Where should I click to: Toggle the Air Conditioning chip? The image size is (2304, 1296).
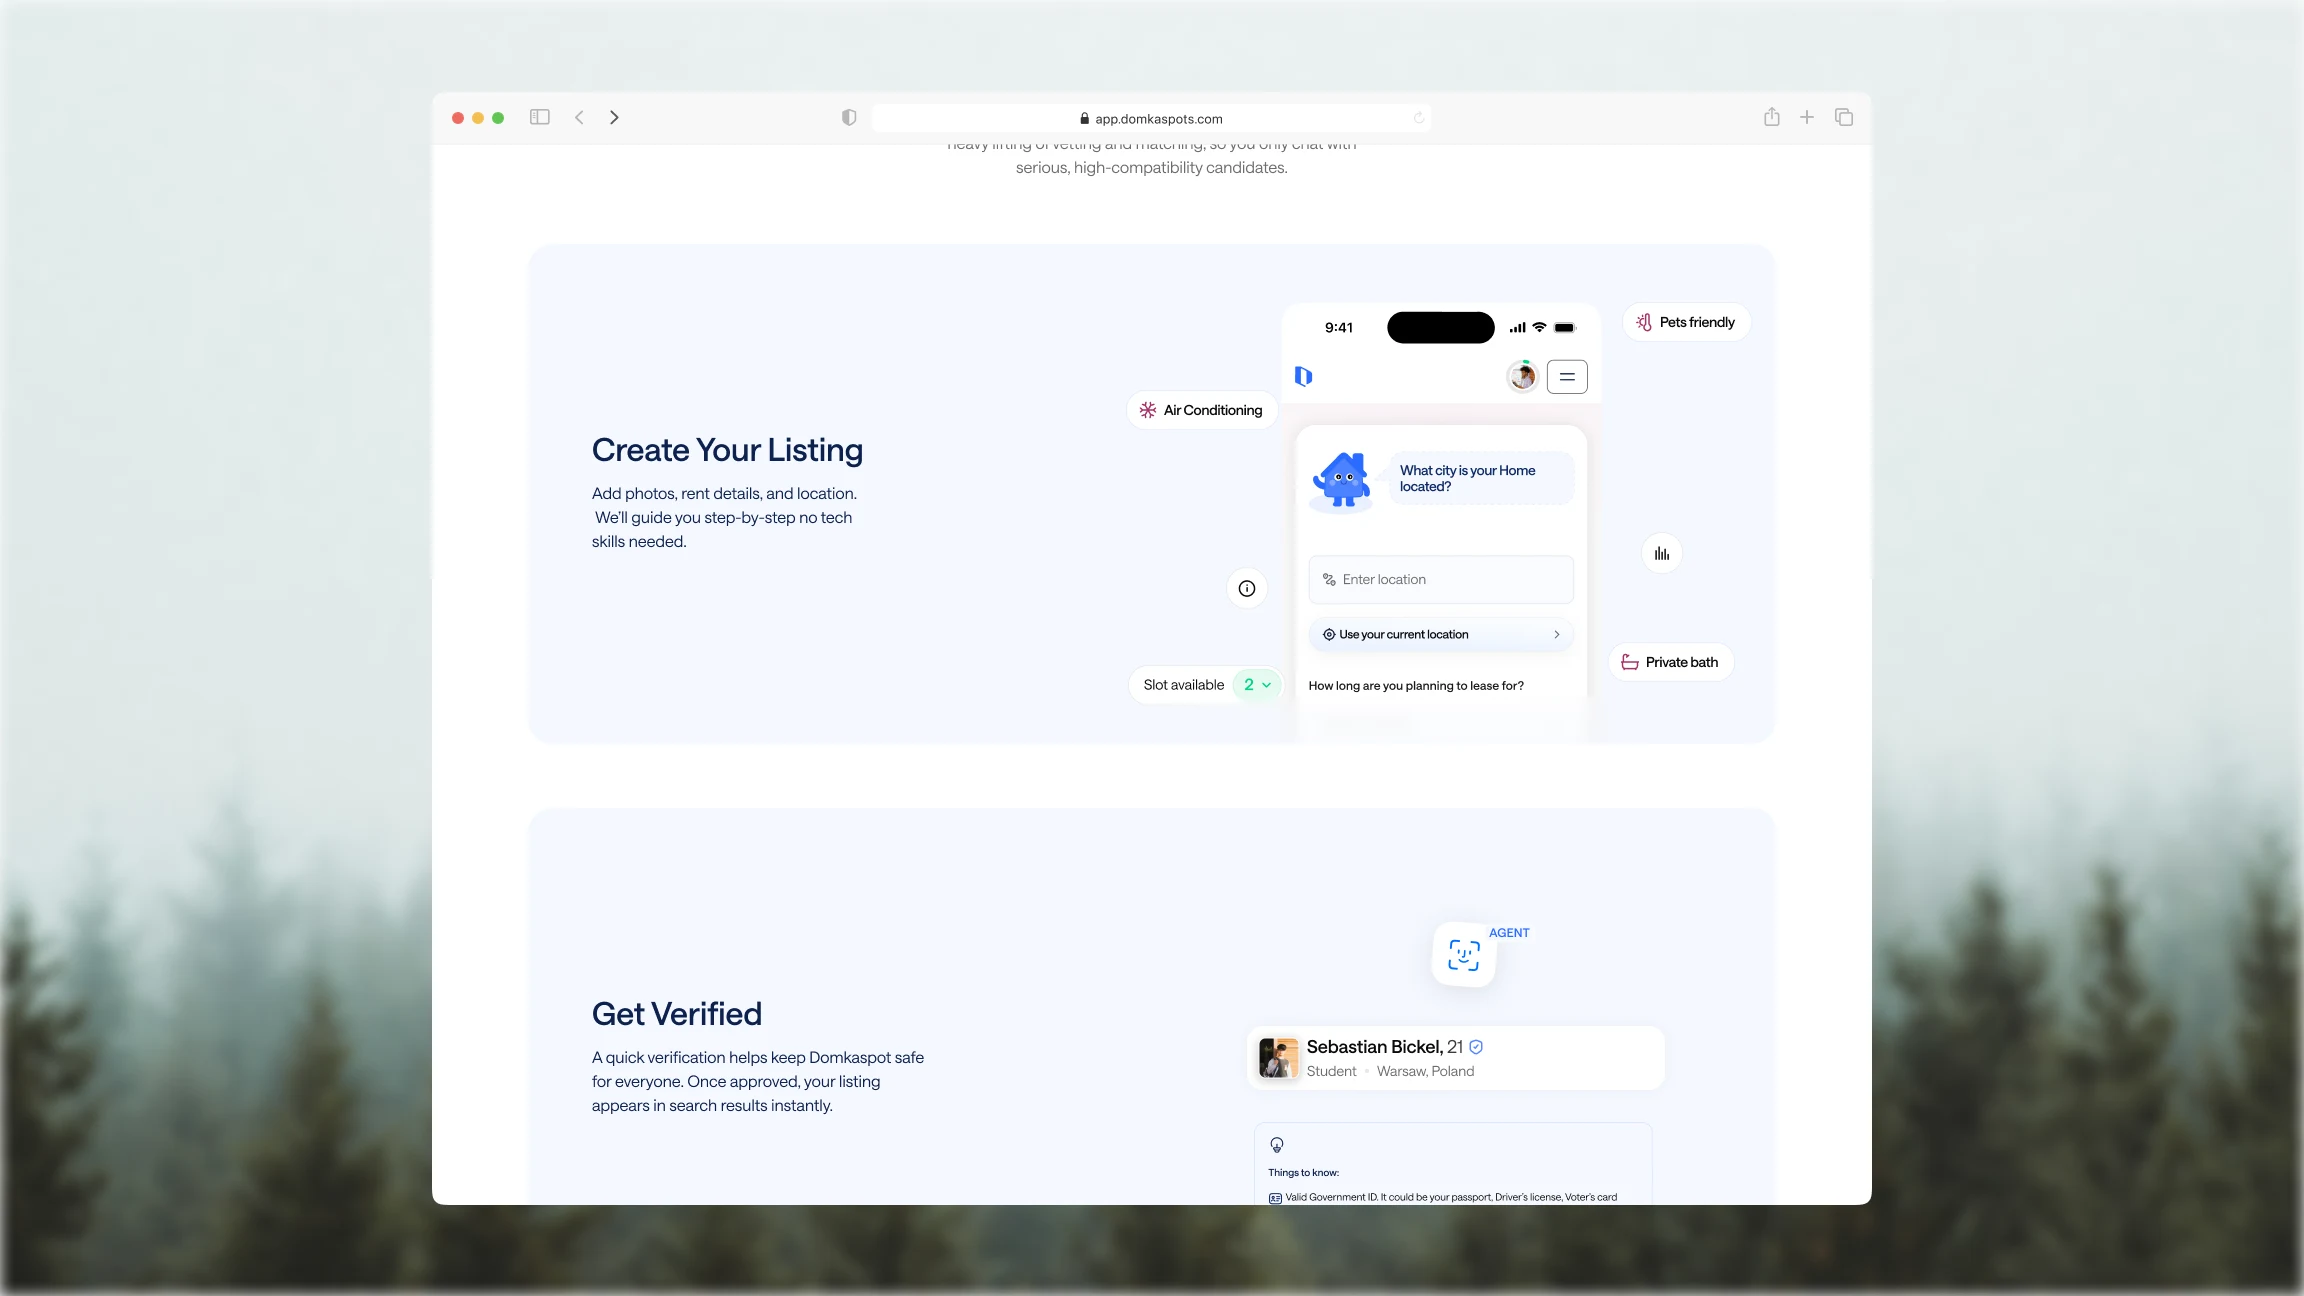[x=1201, y=410]
